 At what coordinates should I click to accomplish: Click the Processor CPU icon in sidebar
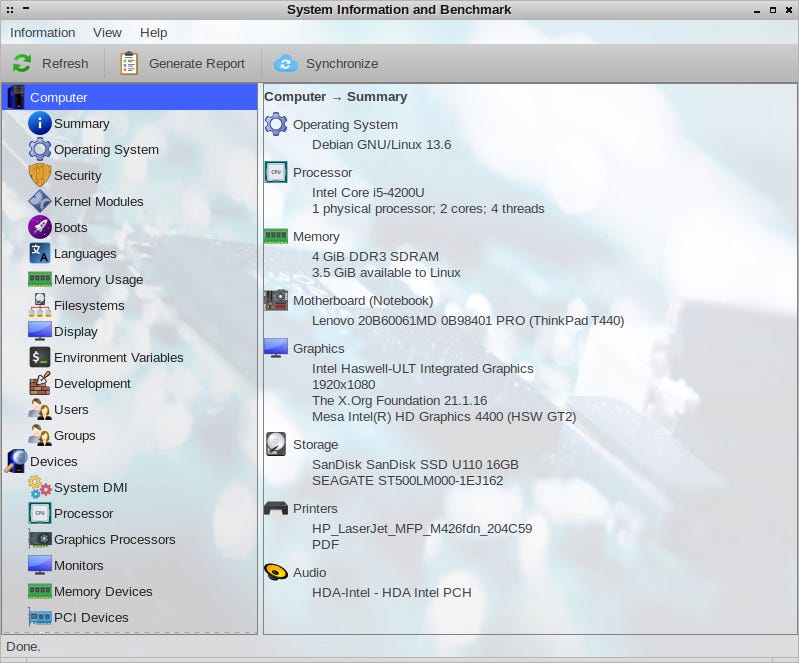pyautogui.click(x=40, y=513)
